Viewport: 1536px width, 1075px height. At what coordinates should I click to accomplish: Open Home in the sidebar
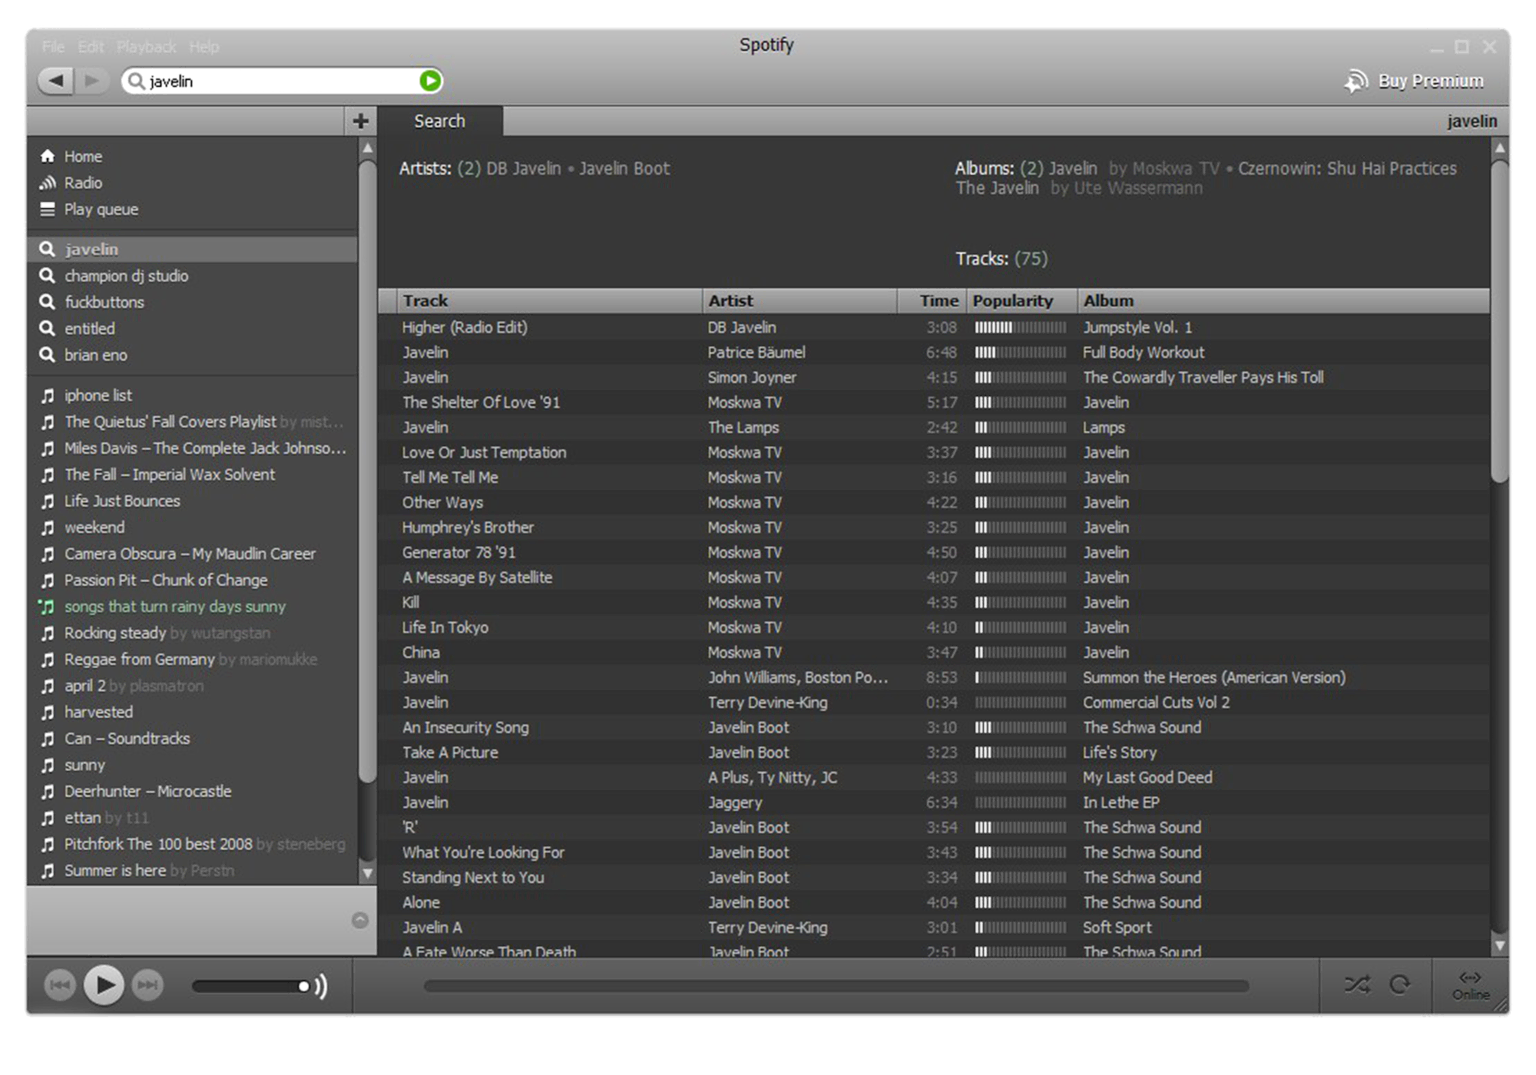(83, 156)
